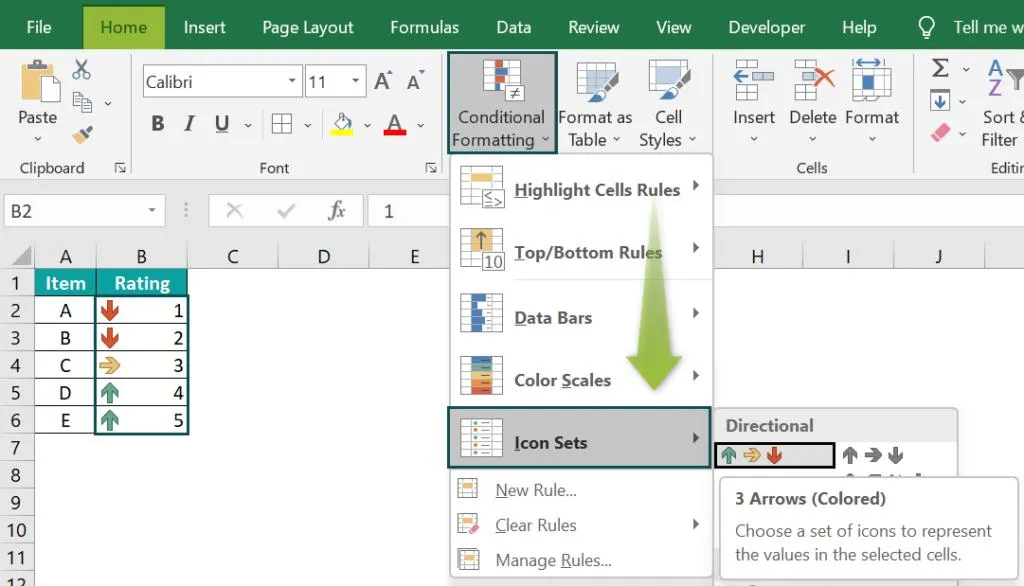Click the red Font Color A
Viewport: 1024px width, 586px height.
pyautogui.click(x=394, y=123)
